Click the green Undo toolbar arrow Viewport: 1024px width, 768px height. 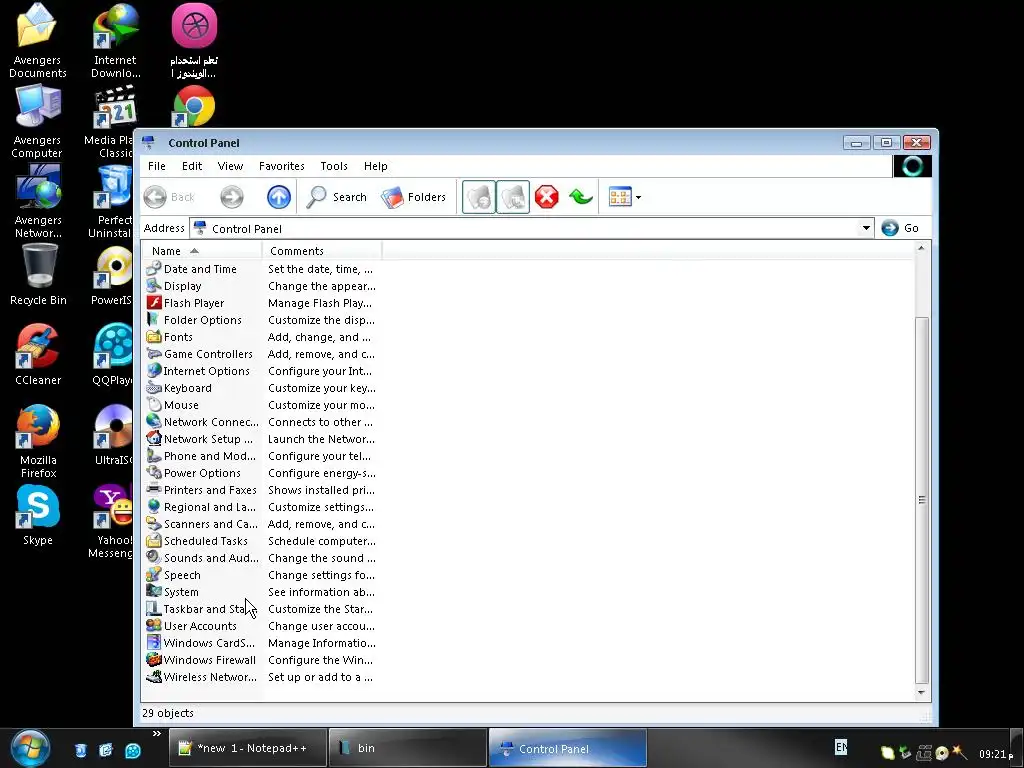pos(581,197)
